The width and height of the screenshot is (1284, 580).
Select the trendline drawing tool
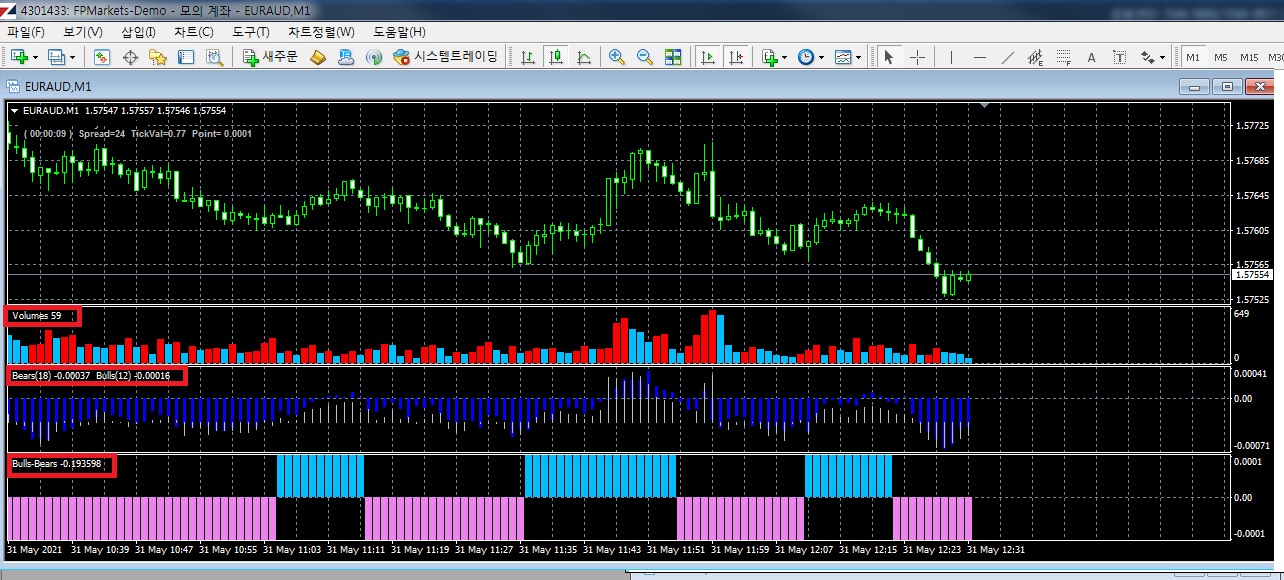click(1007, 57)
